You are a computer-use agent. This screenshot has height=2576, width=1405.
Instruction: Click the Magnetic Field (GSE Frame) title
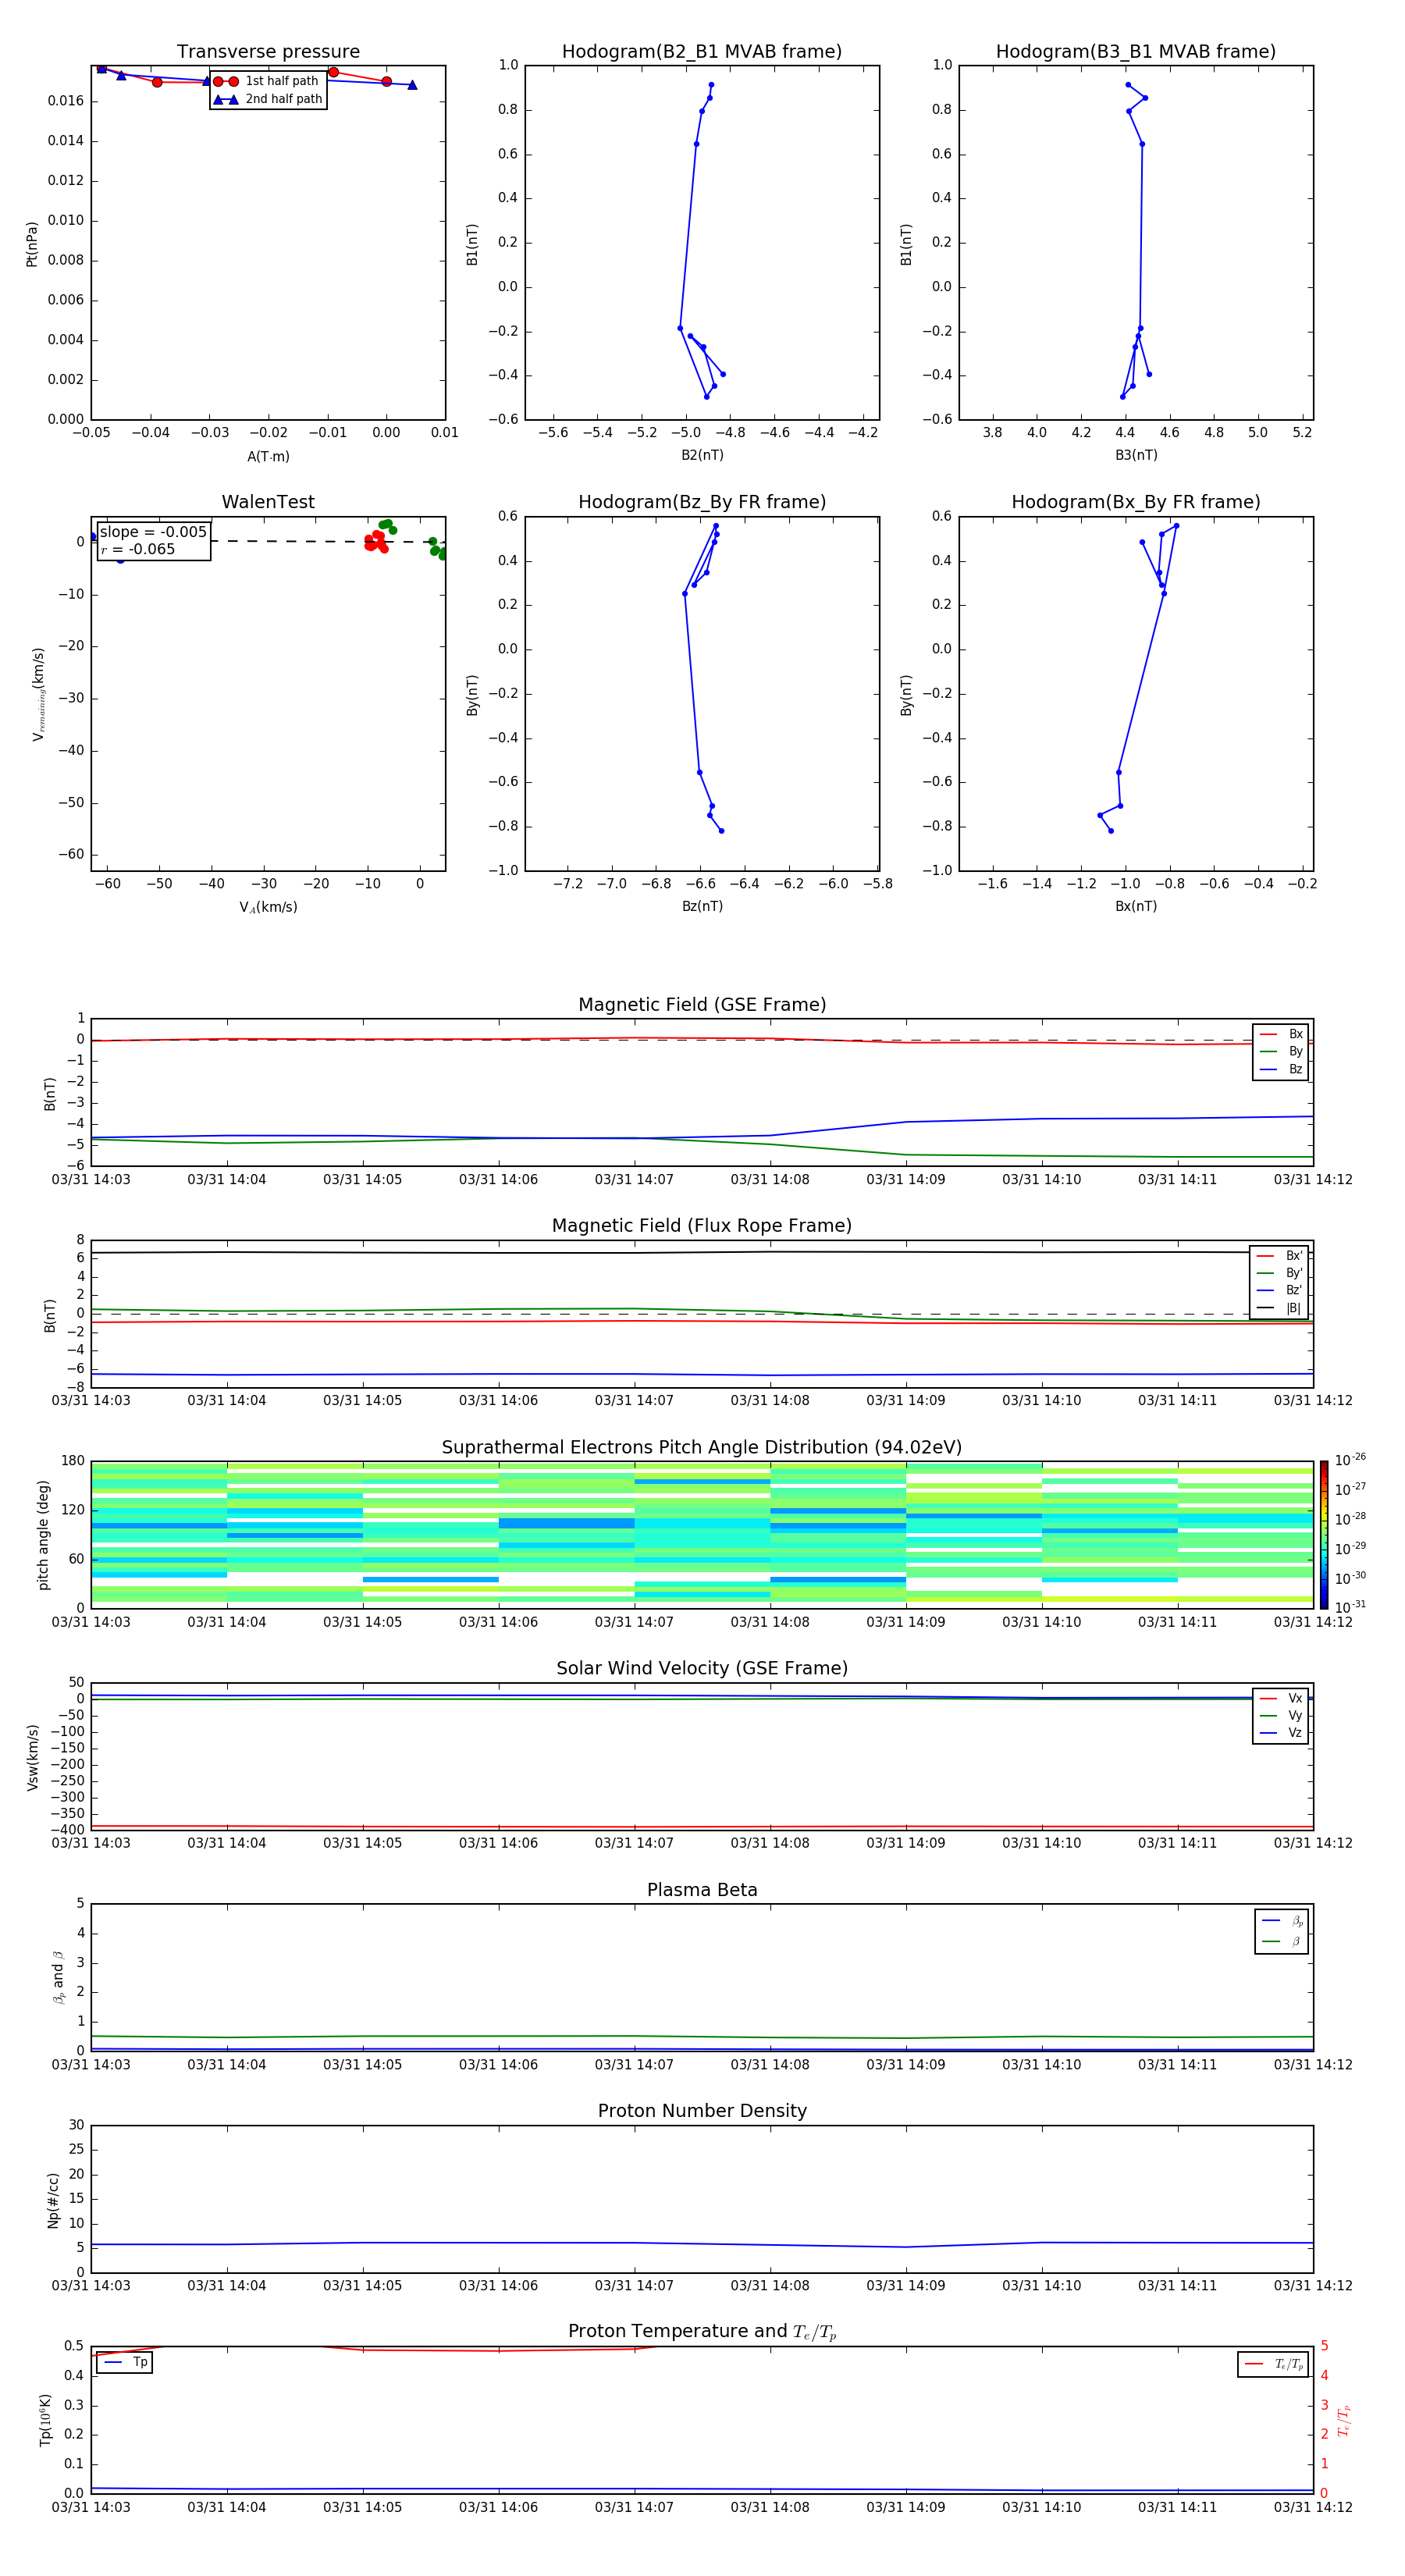pos(701,1005)
